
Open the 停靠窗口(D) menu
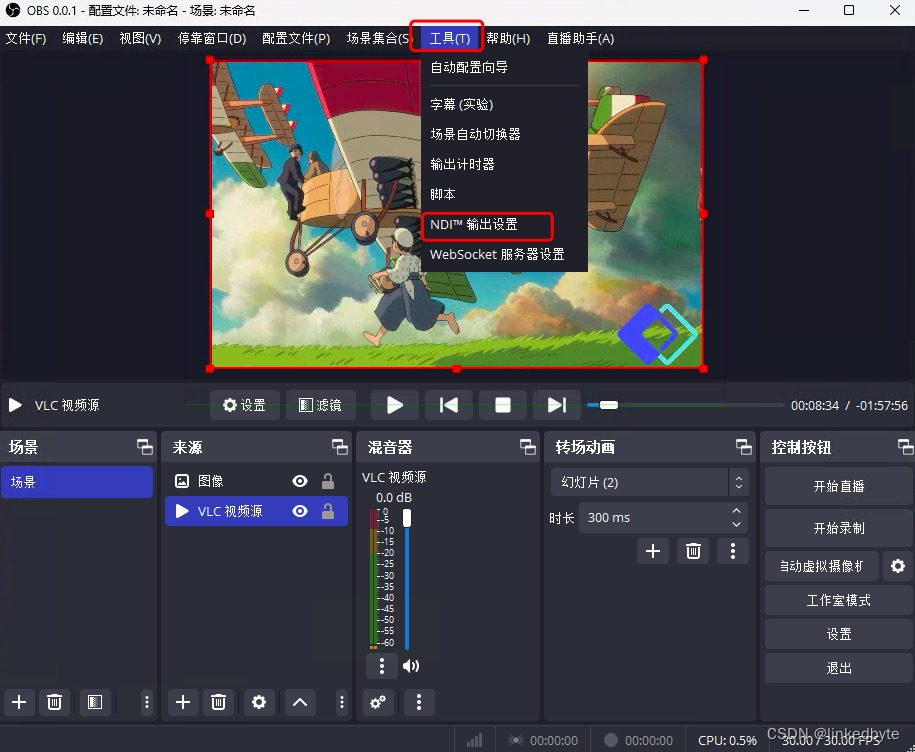point(212,39)
